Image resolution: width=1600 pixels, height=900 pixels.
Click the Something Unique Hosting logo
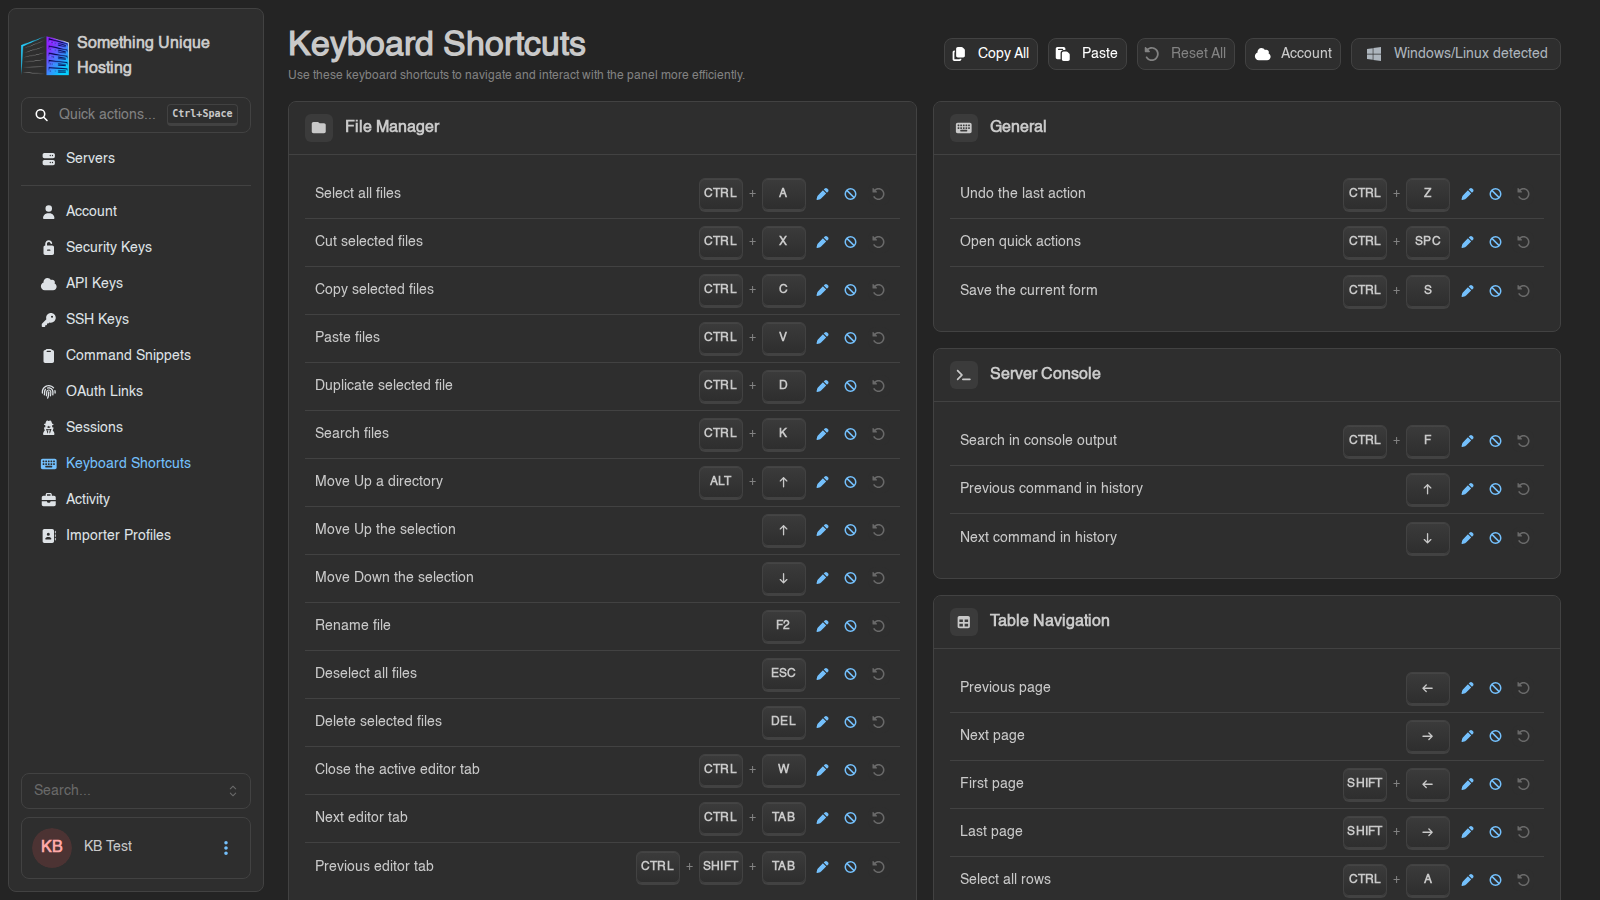click(x=46, y=55)
